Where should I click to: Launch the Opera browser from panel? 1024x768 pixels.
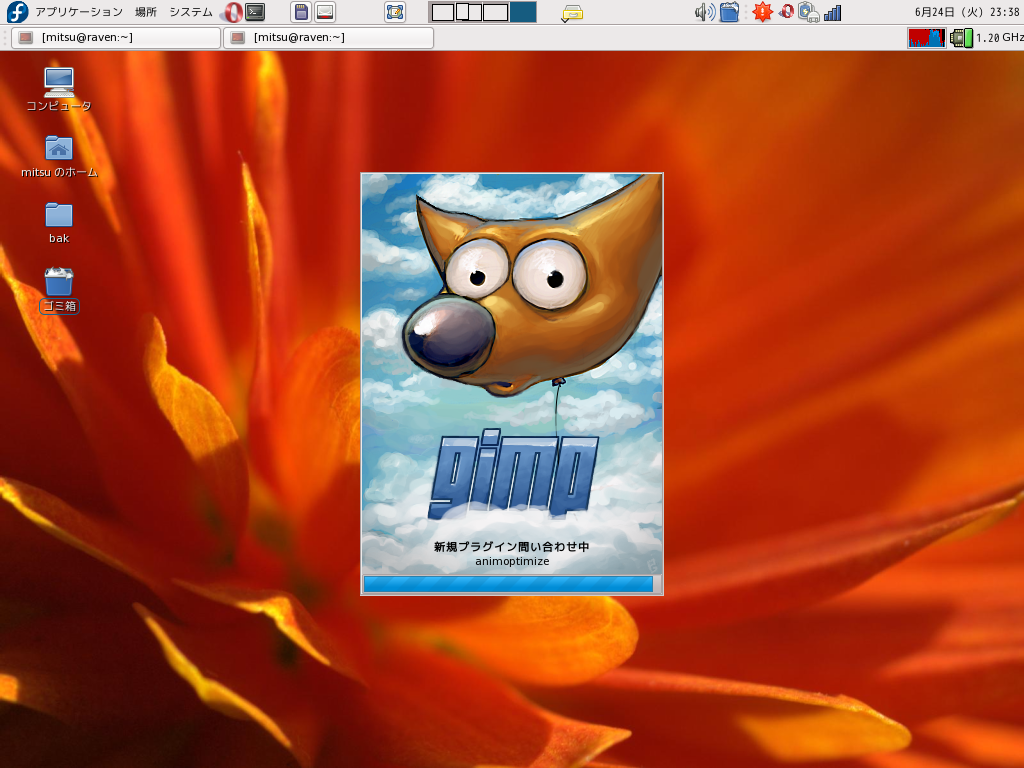[232, 12]
